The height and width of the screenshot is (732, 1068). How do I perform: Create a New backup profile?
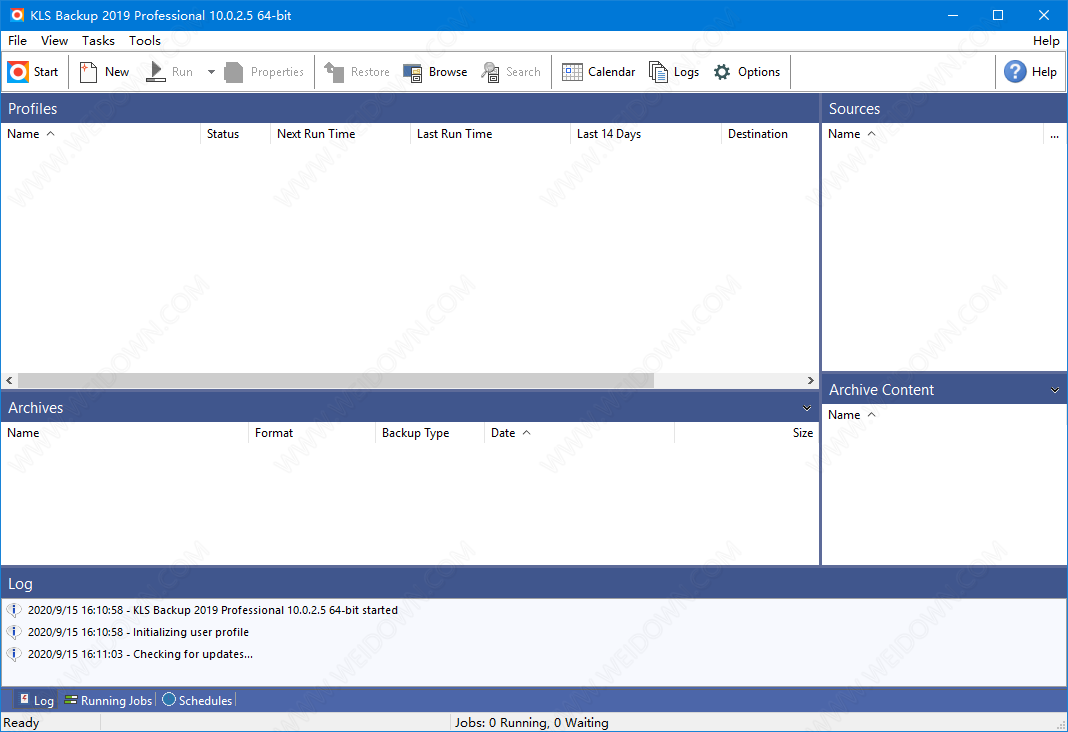[104, 71]
